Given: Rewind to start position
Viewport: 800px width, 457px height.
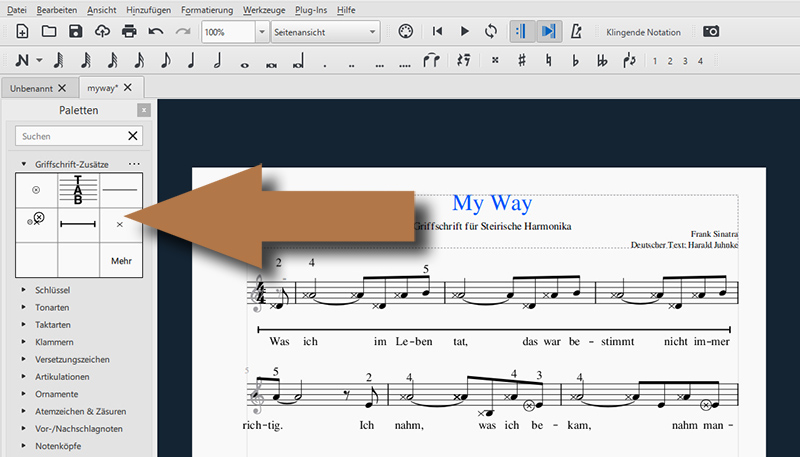Looking at the screenshot, I should [437, 32].
